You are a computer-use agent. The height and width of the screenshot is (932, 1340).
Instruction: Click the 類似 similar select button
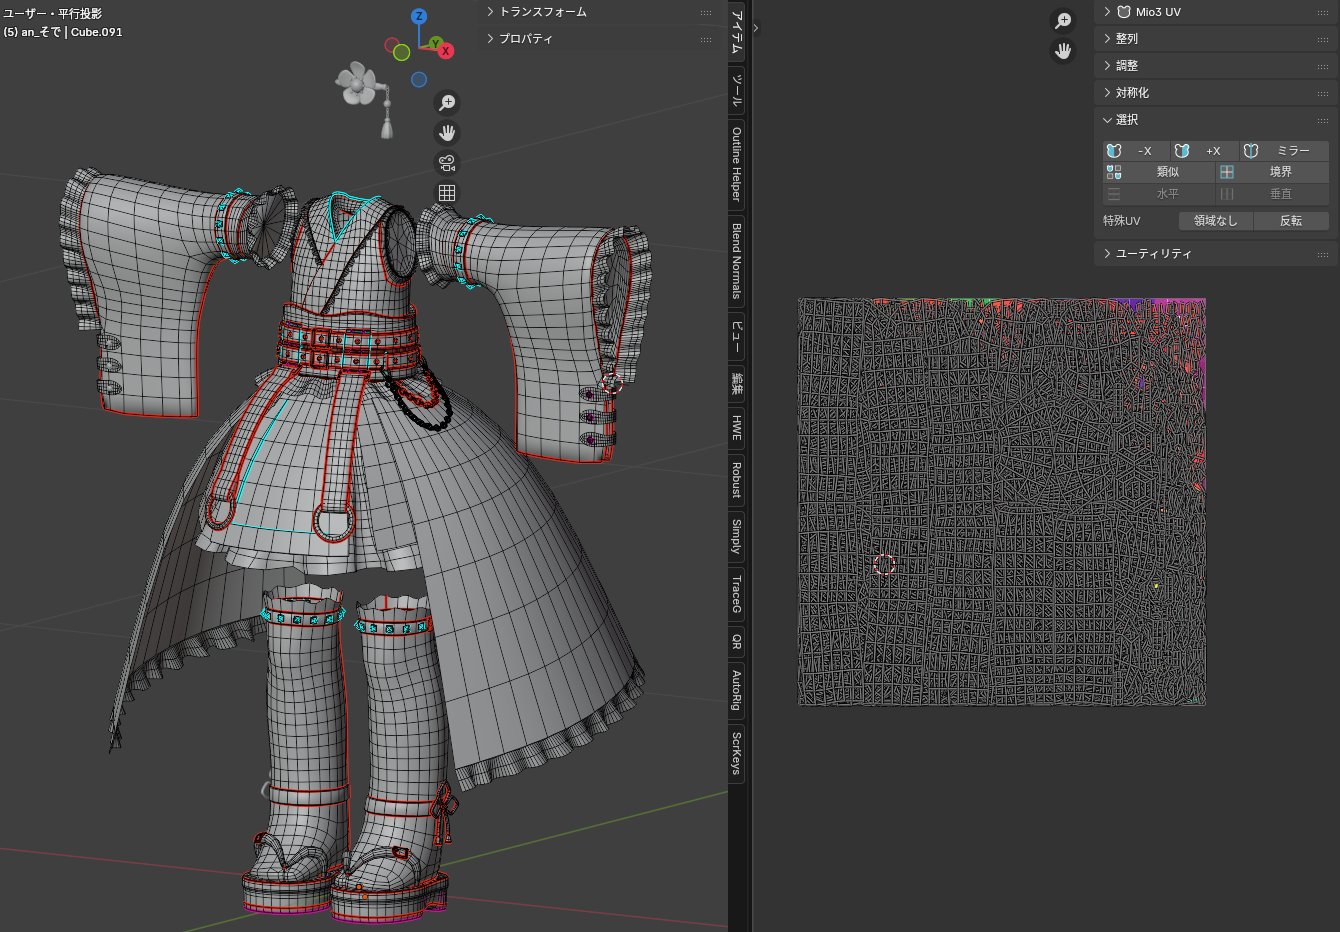coord(1159,172)
